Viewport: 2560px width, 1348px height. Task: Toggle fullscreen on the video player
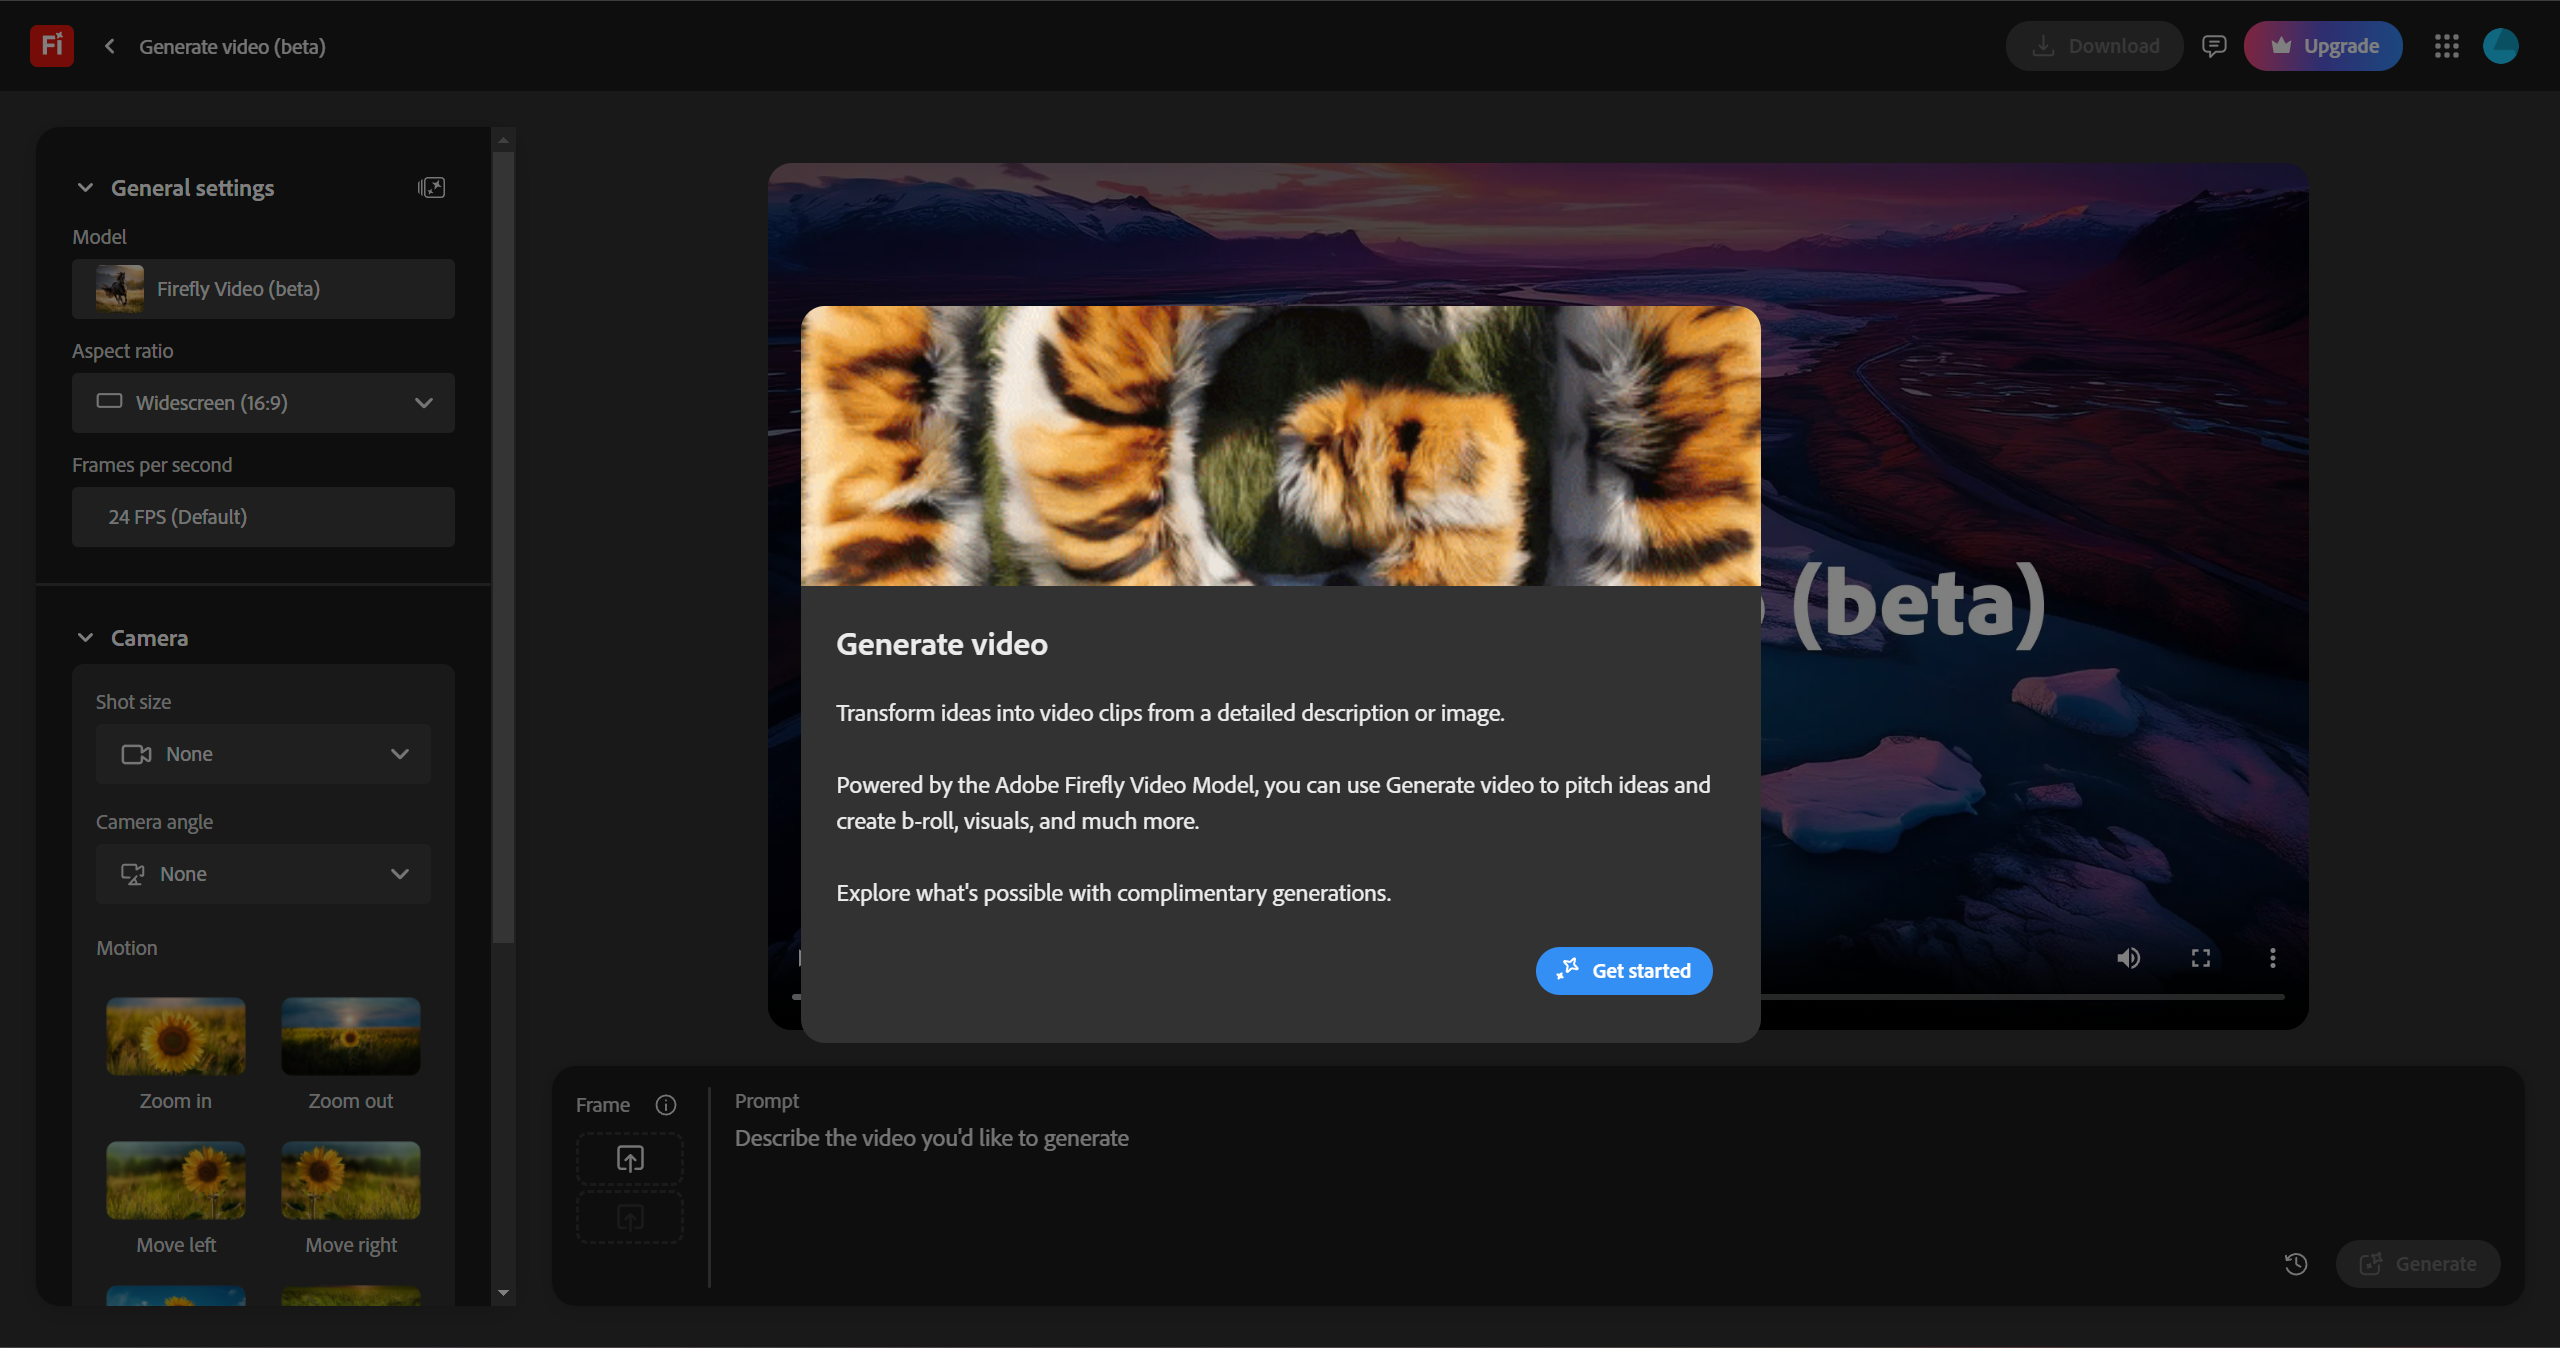click(x=2201, y=958)
